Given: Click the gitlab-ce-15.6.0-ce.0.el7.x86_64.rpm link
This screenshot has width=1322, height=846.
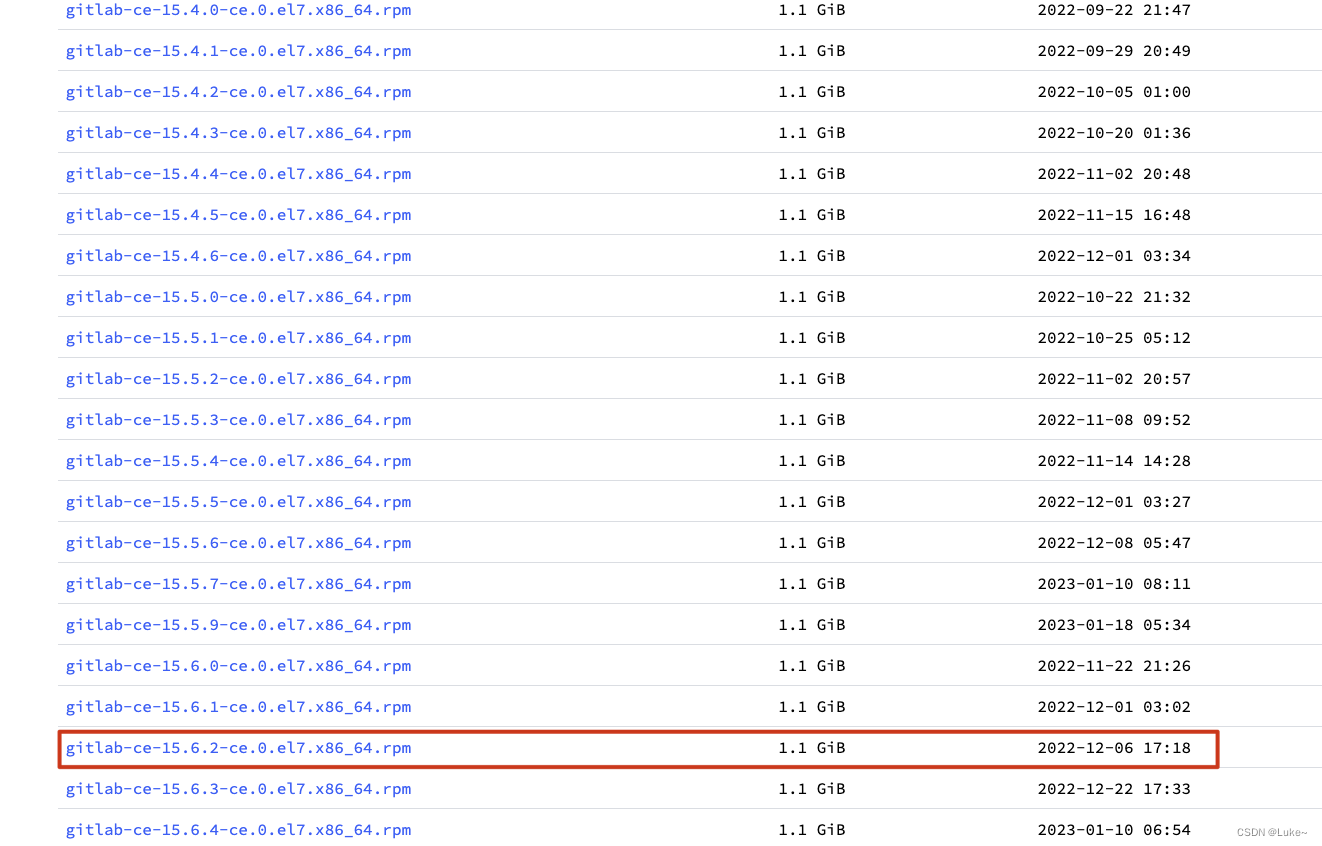Looking at the screenshot, I should click(238, 666).
